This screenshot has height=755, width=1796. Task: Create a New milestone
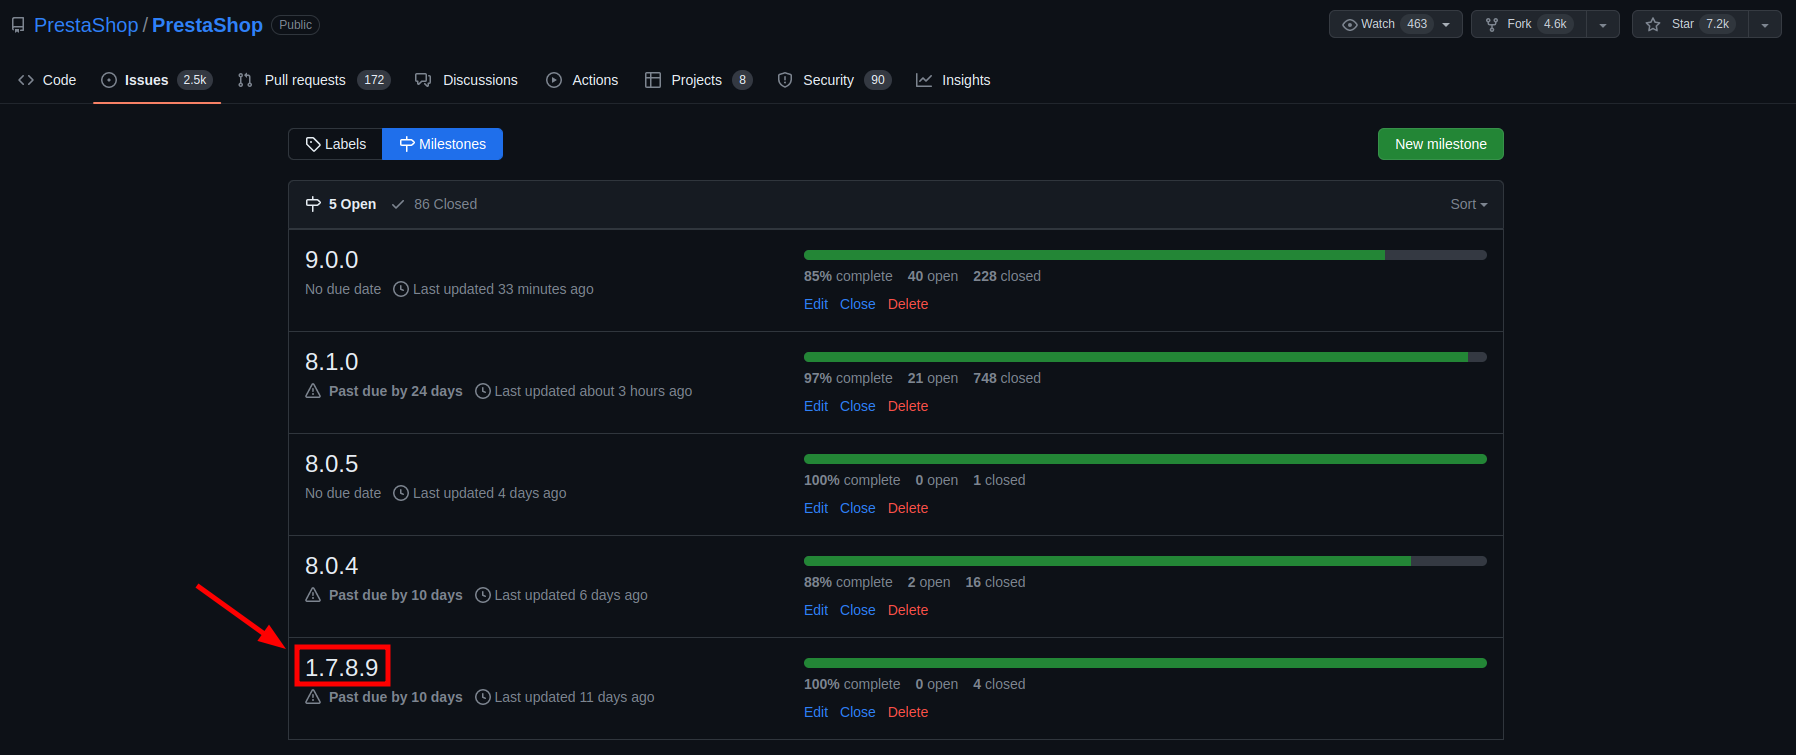tap(1440, 144)
